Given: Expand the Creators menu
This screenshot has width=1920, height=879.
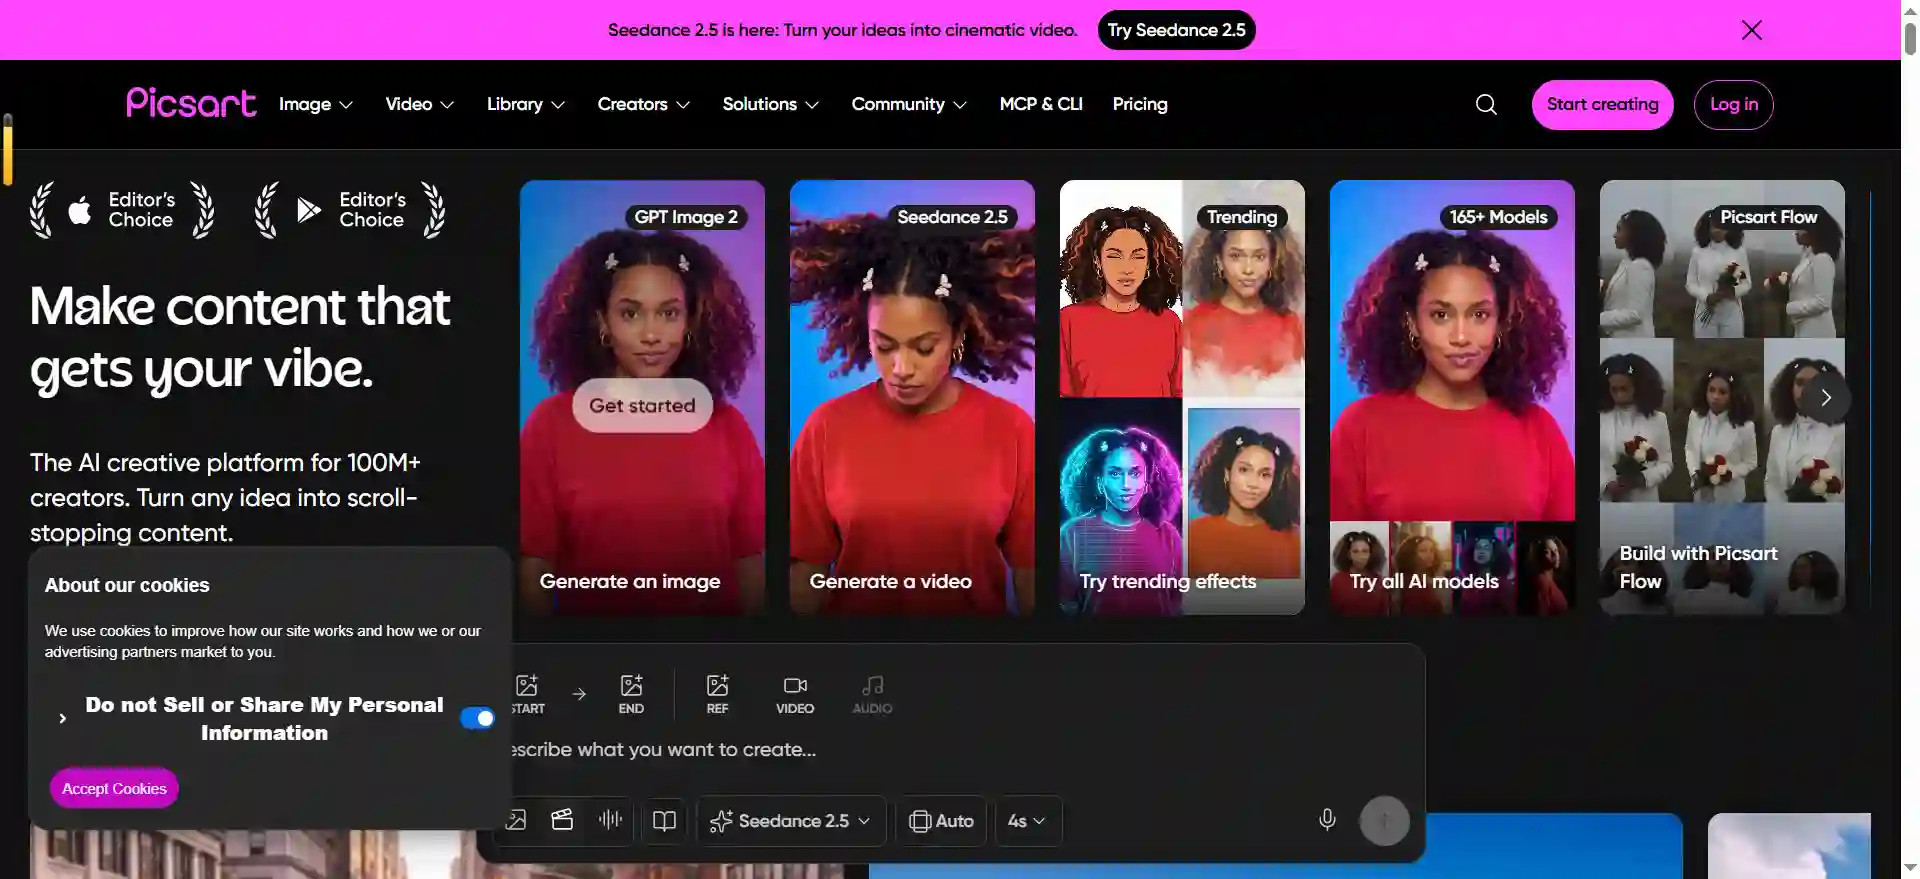Looking at the screenshot, I should (644, 104).
